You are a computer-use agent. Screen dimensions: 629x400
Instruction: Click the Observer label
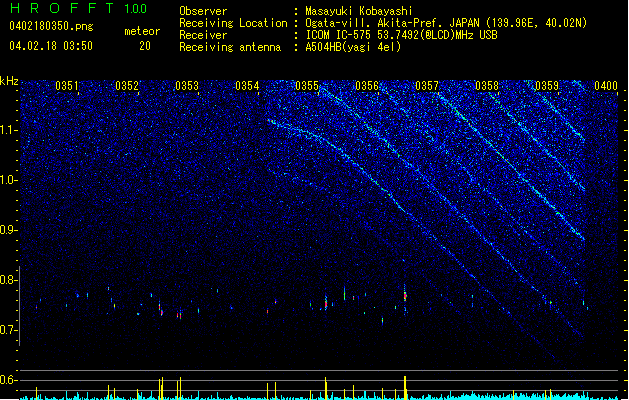point(203,11)
